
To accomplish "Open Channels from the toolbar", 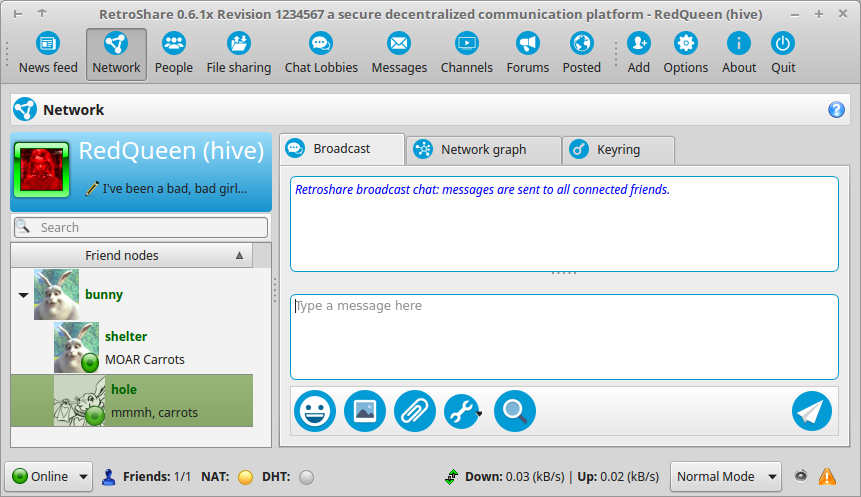I will tap(467, 54).
